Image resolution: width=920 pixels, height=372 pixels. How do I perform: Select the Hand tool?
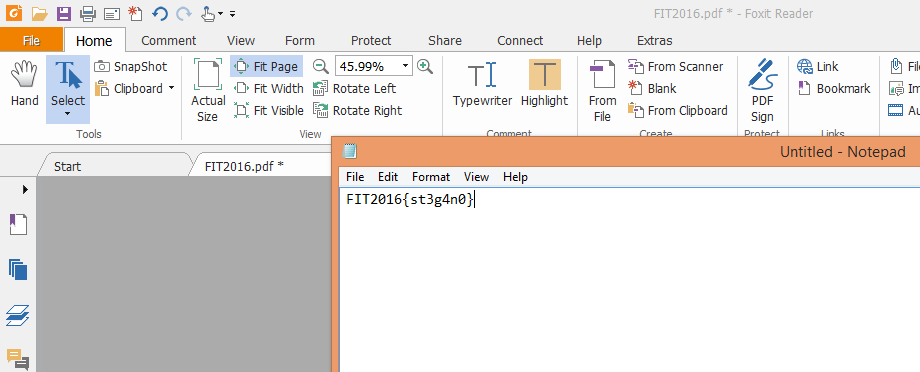pos(25,84)
